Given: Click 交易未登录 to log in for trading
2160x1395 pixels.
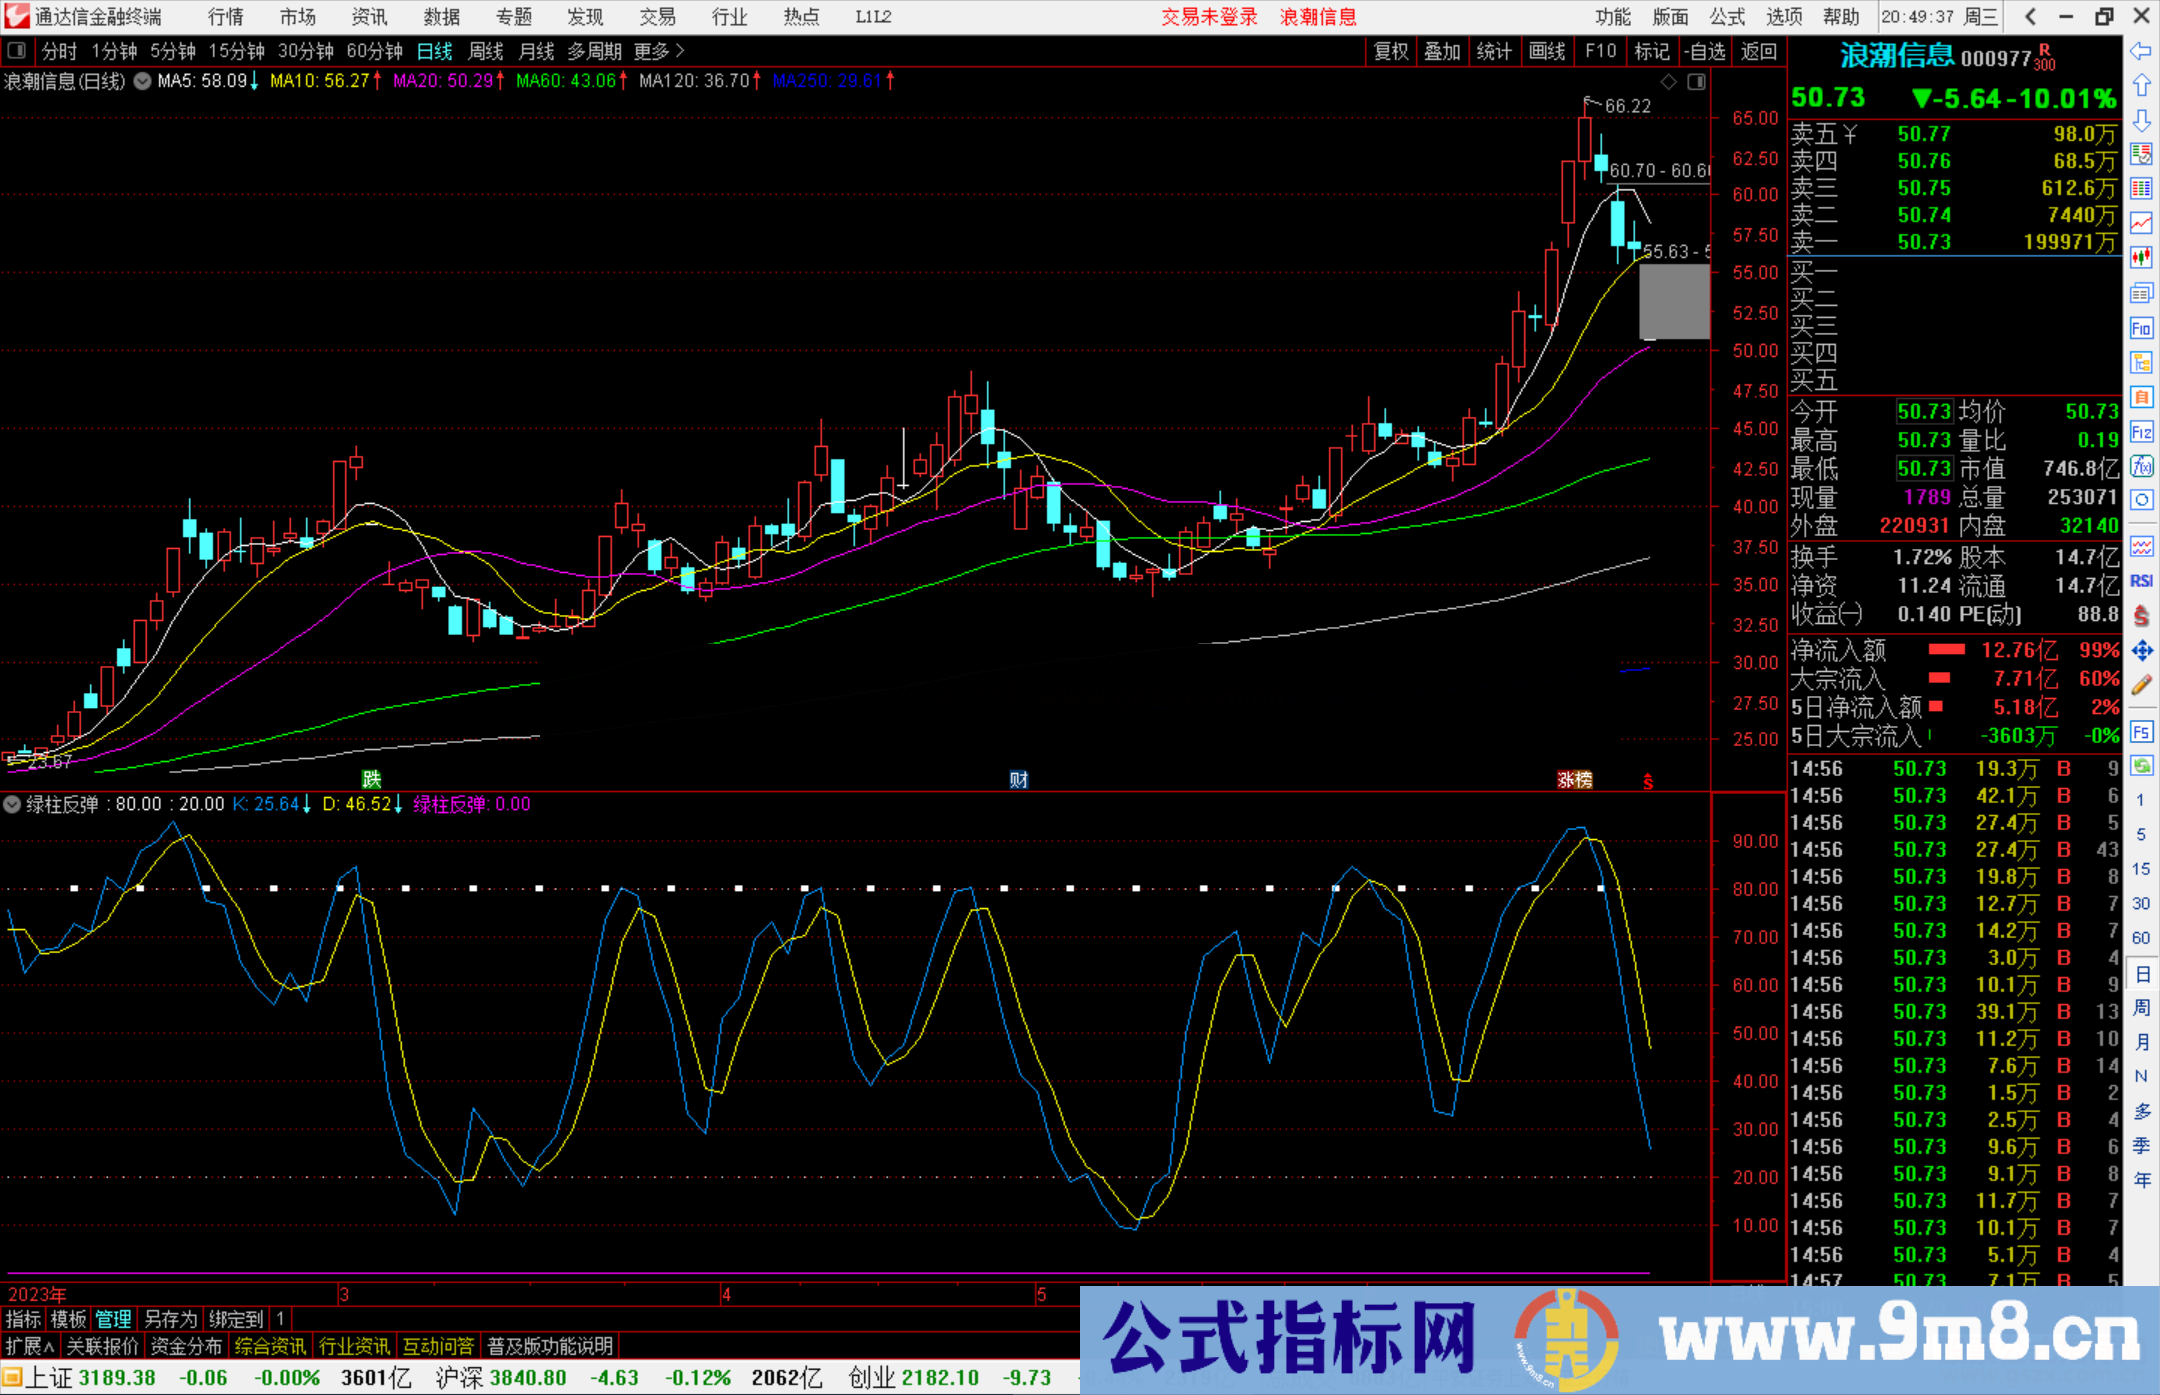Looking at the screenshot, I should pos(1210,16).
